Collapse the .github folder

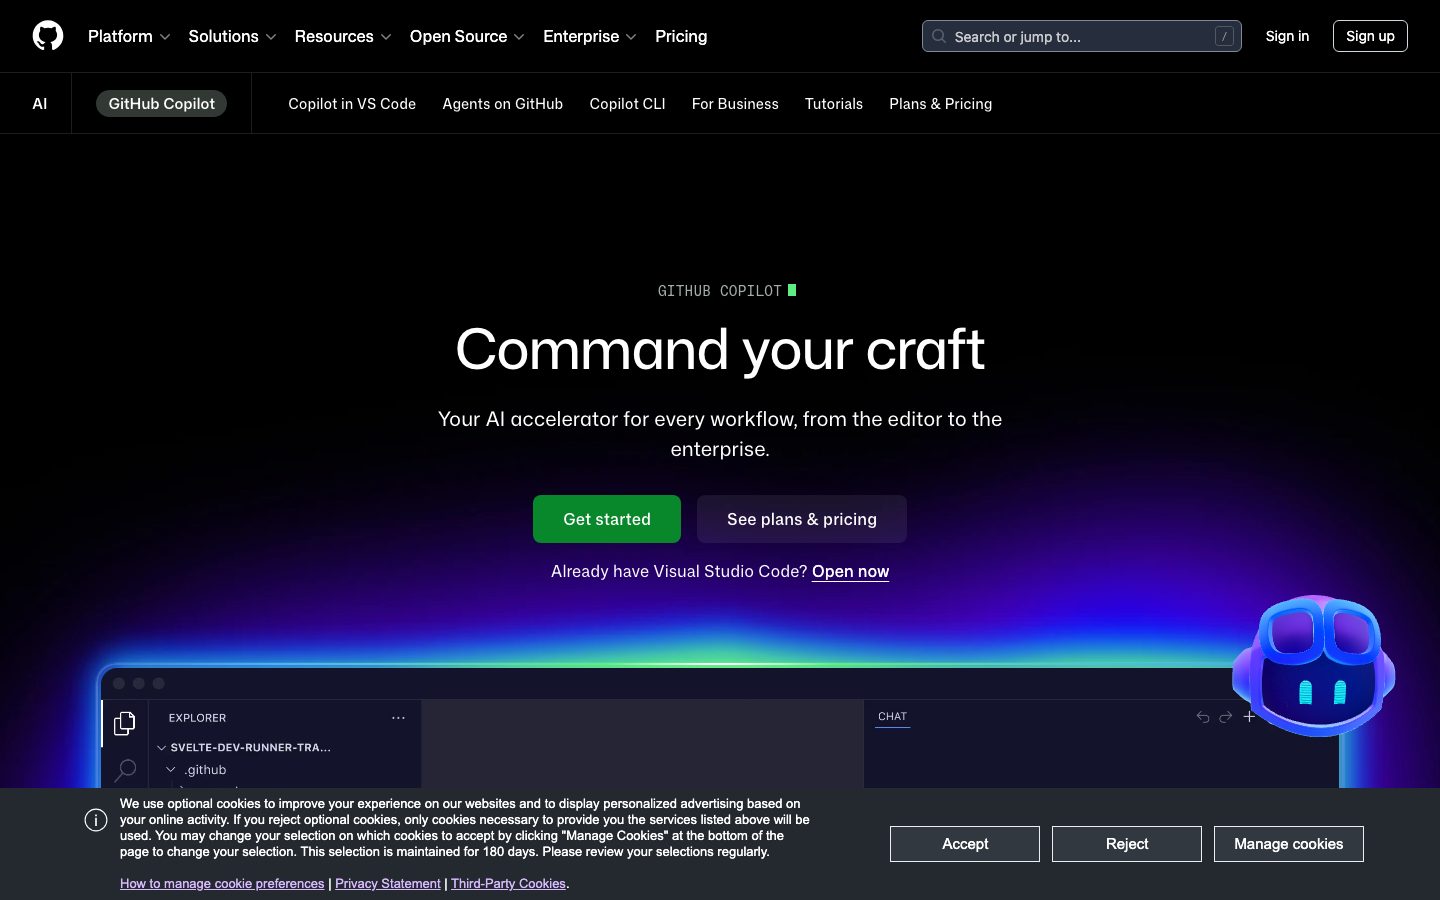(171, 769)
